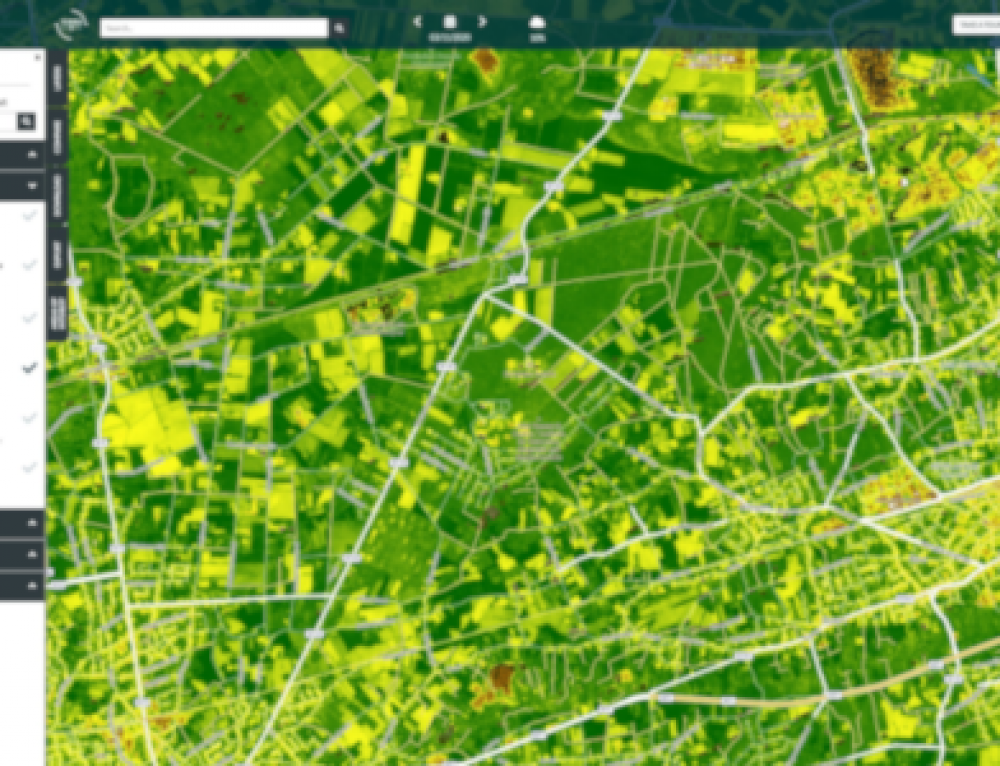Screen dimensions: 1000x766
Task: Click the cloud coverage icon in top bar
Action: pos(536,22)
